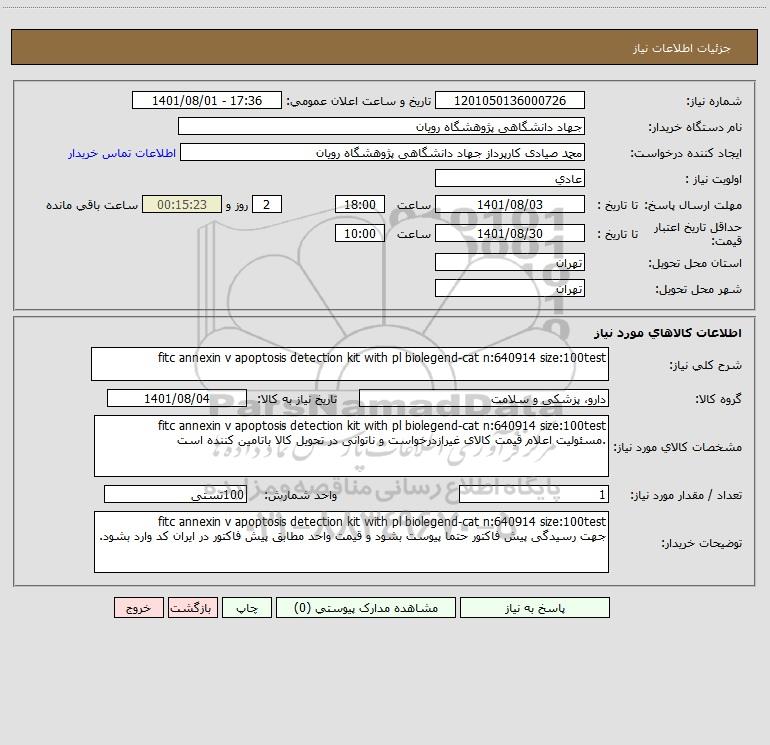
Task: Click delivery city field تهران
Action: click(510, 288)
